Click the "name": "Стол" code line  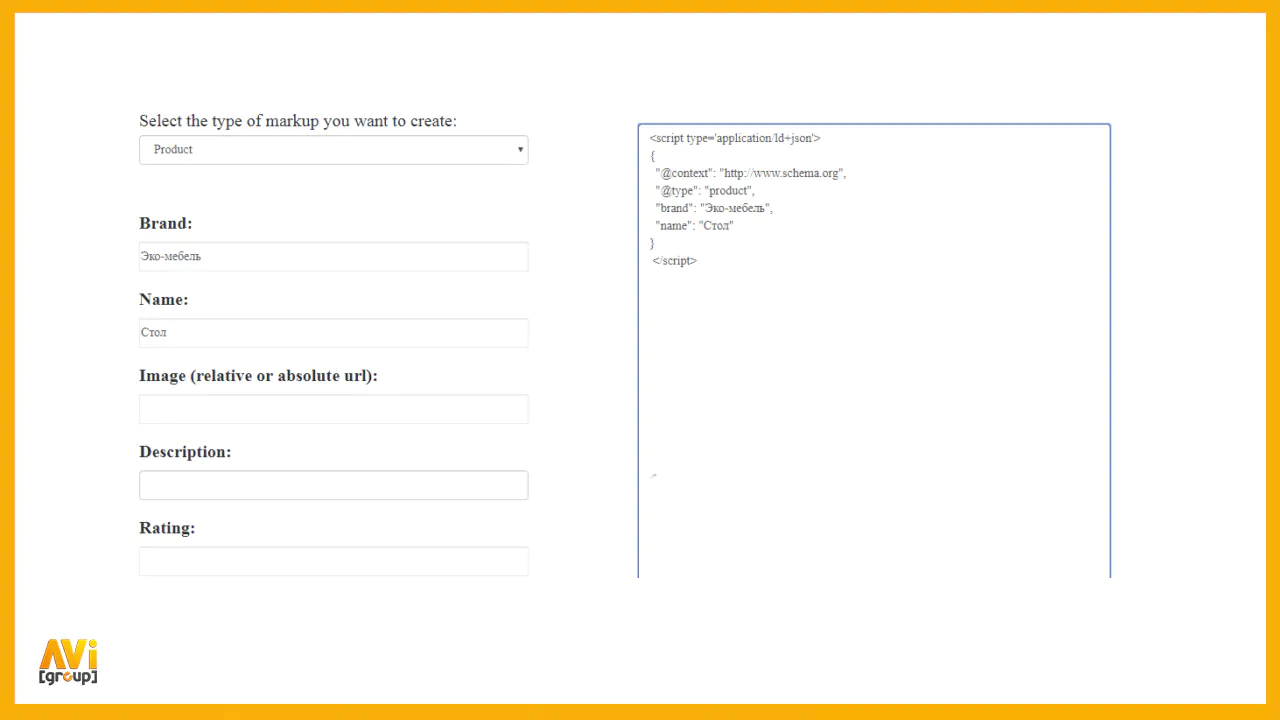click(694, 226)
